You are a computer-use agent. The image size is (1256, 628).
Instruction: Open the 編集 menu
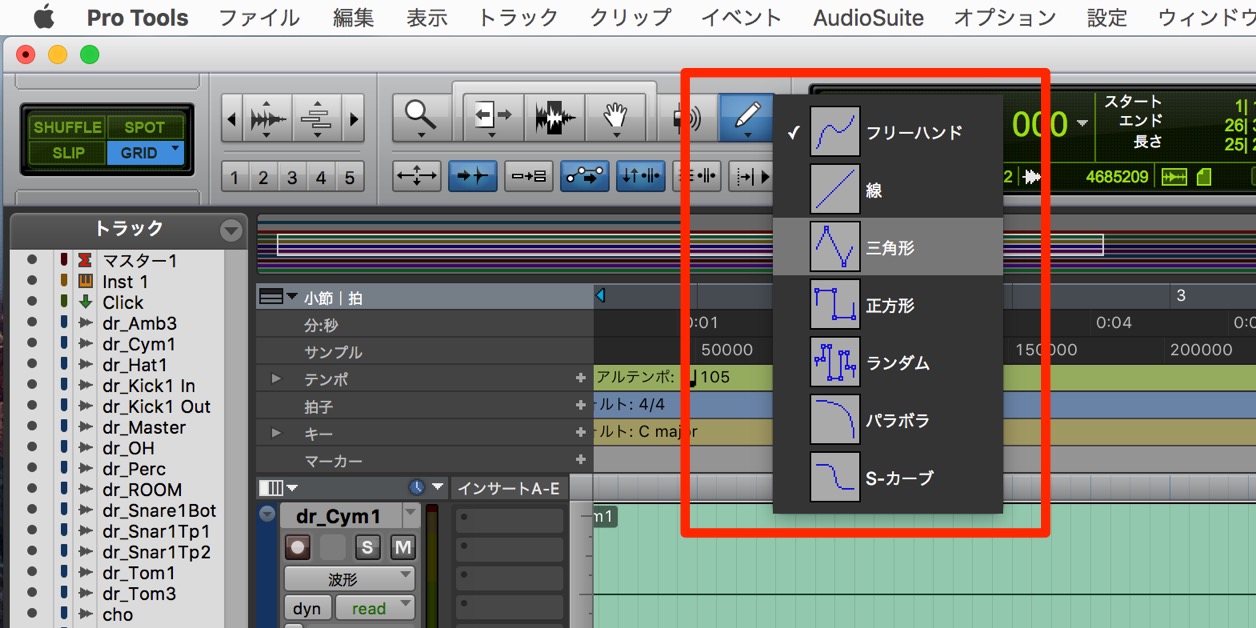pos(353,17)
